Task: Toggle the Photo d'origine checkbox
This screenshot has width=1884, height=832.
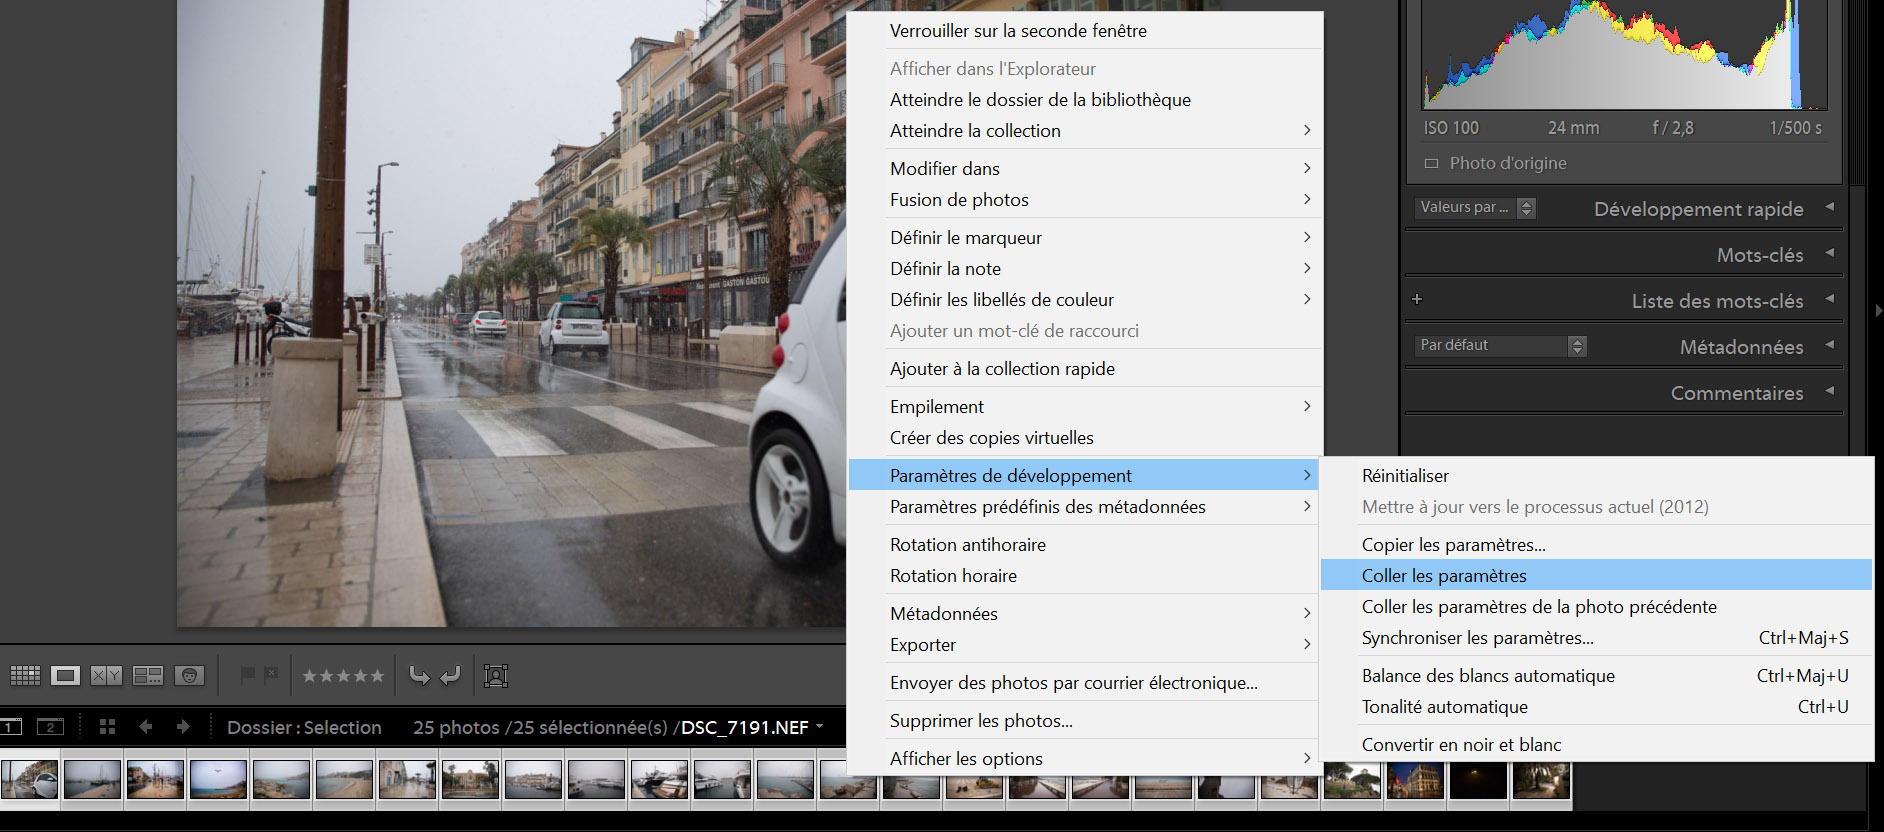Action: [1431, 163]
